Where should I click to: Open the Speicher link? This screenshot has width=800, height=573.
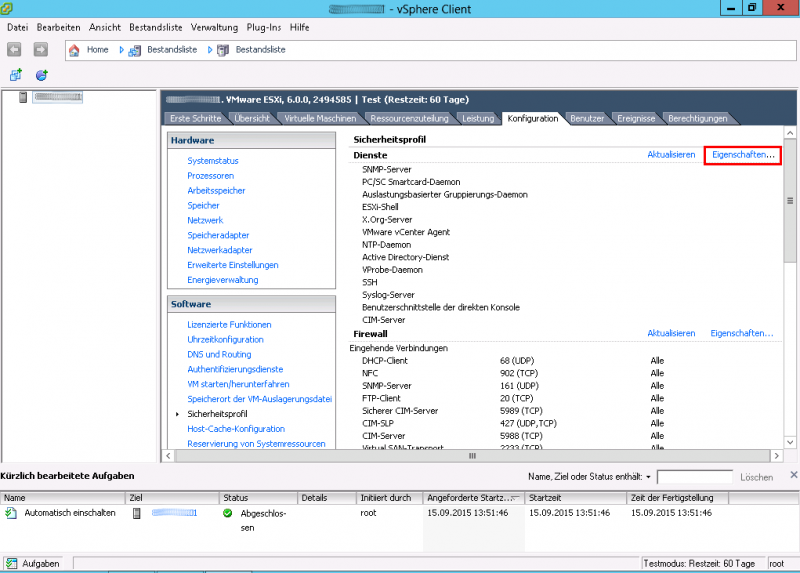tap(203, 205)
